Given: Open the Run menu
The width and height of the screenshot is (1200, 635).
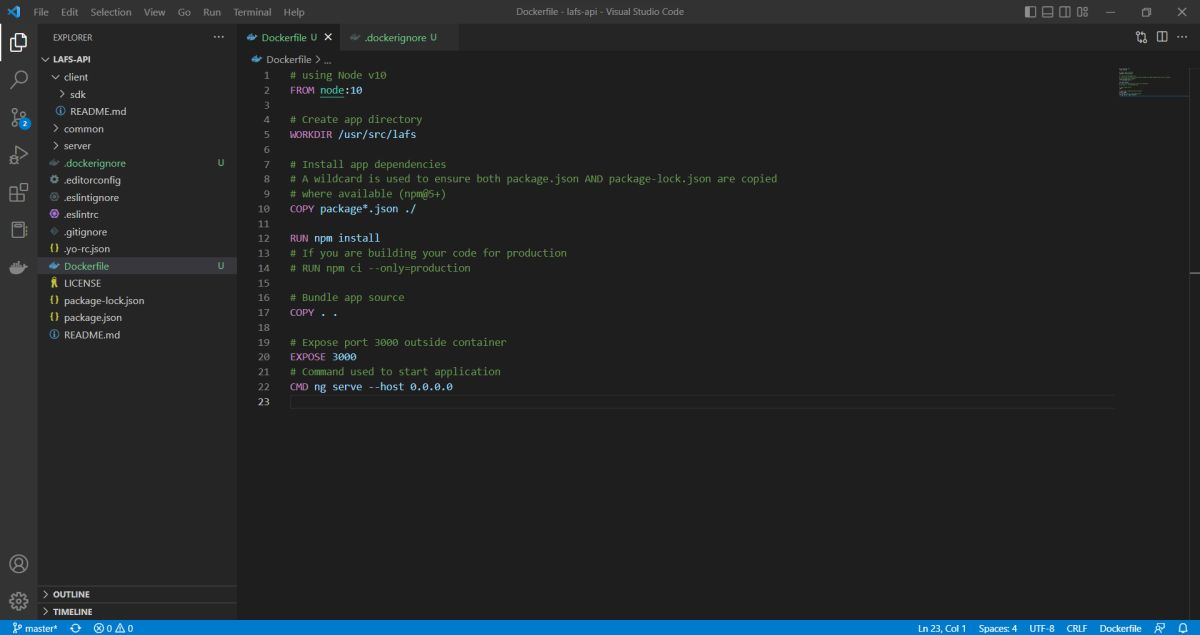Looking at the screenshot, I should (x=212, y=12).
